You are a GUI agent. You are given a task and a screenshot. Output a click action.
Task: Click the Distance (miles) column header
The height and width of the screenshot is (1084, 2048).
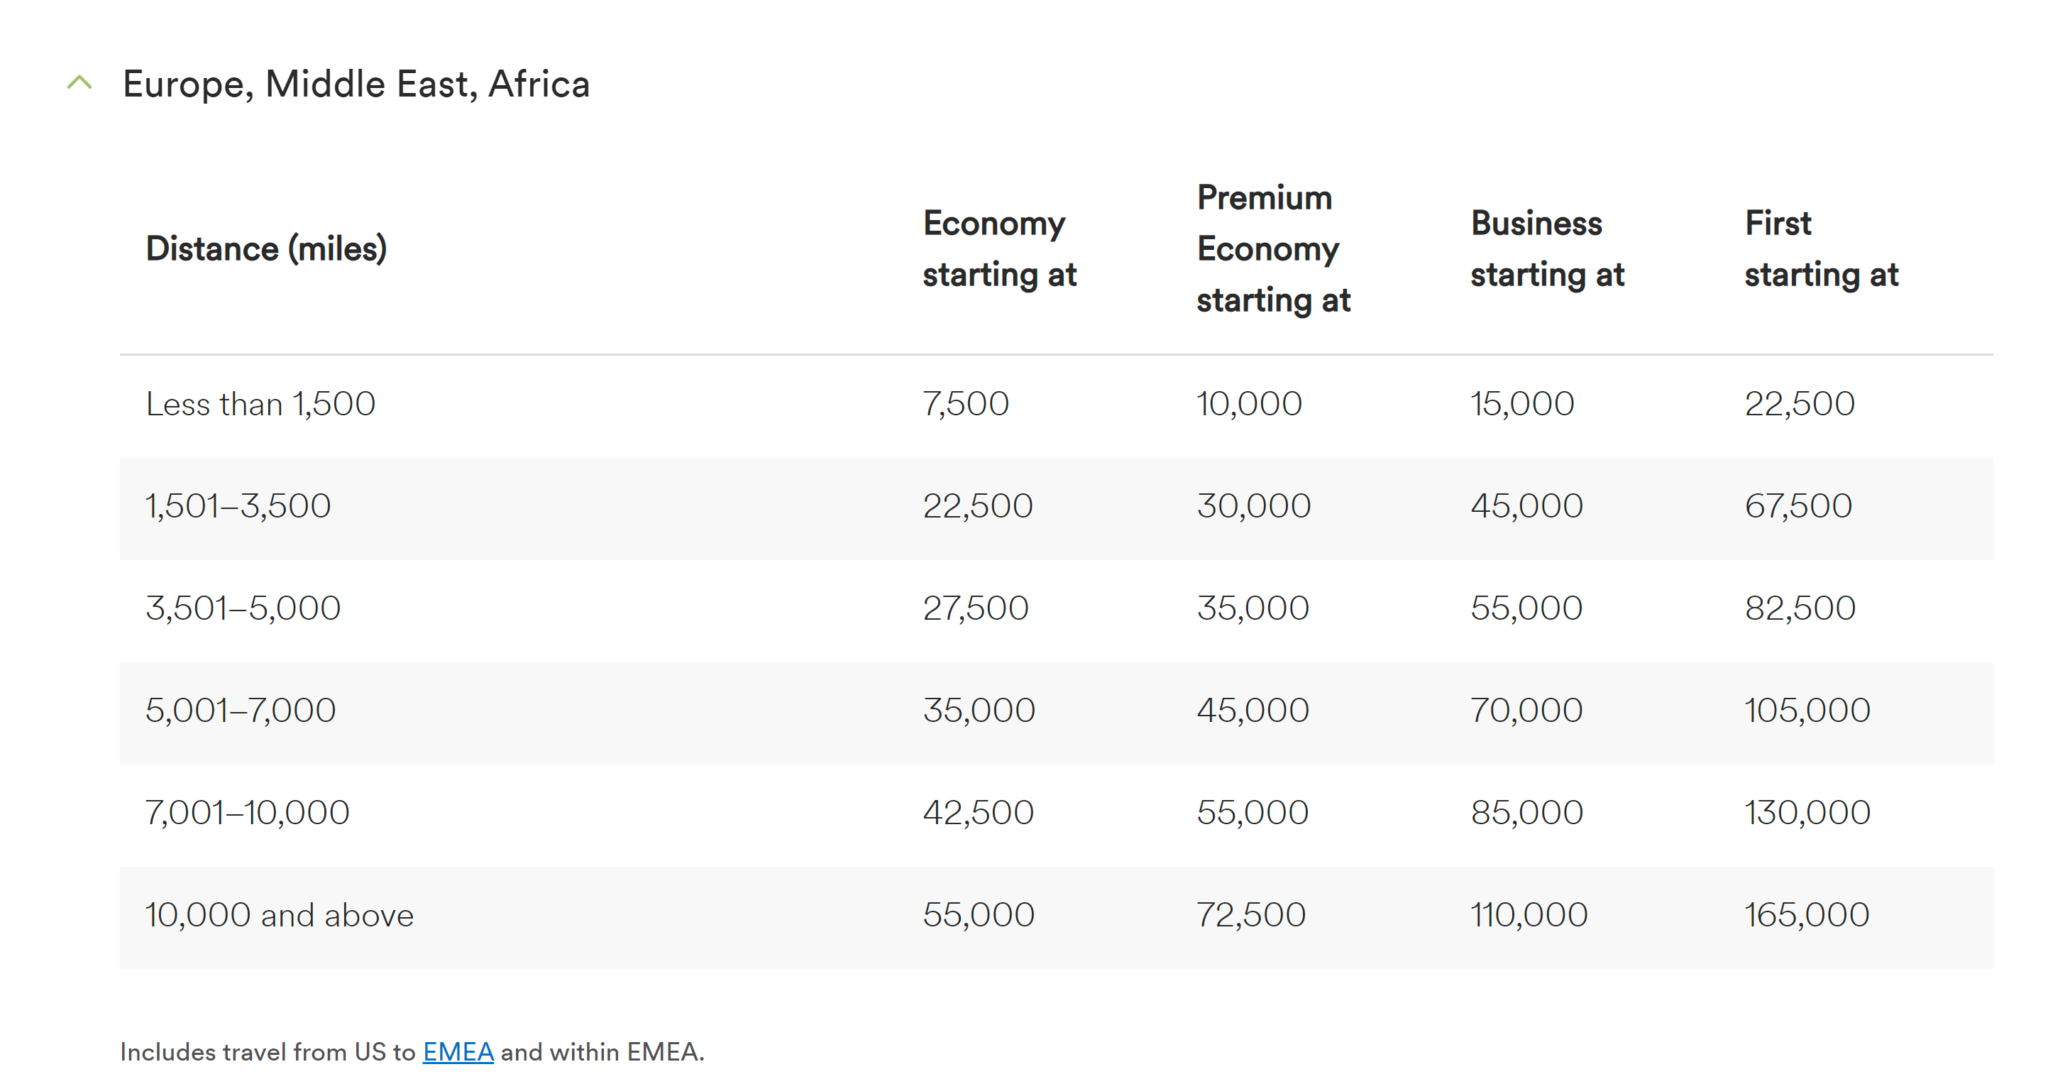point(266,249)
